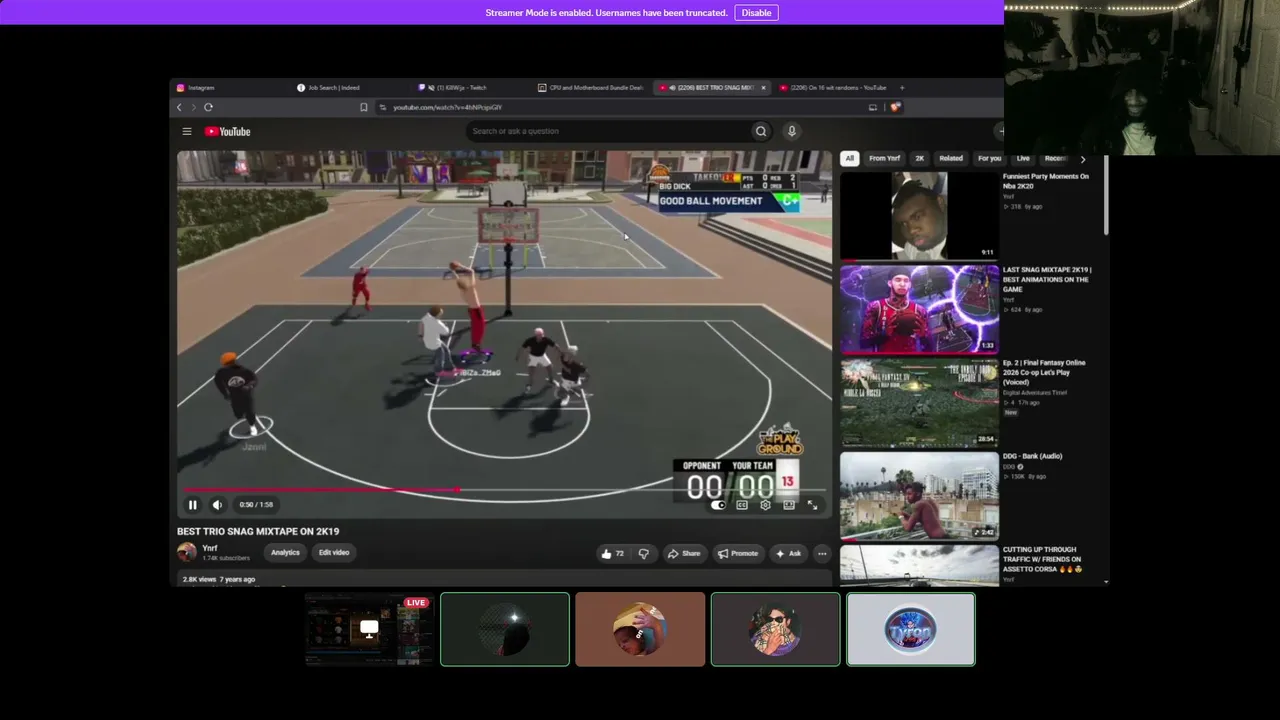Viewport: 1280px width, 720px height.
Task: Open the YouTube guide hamburger menu
Action: (187, 131)
